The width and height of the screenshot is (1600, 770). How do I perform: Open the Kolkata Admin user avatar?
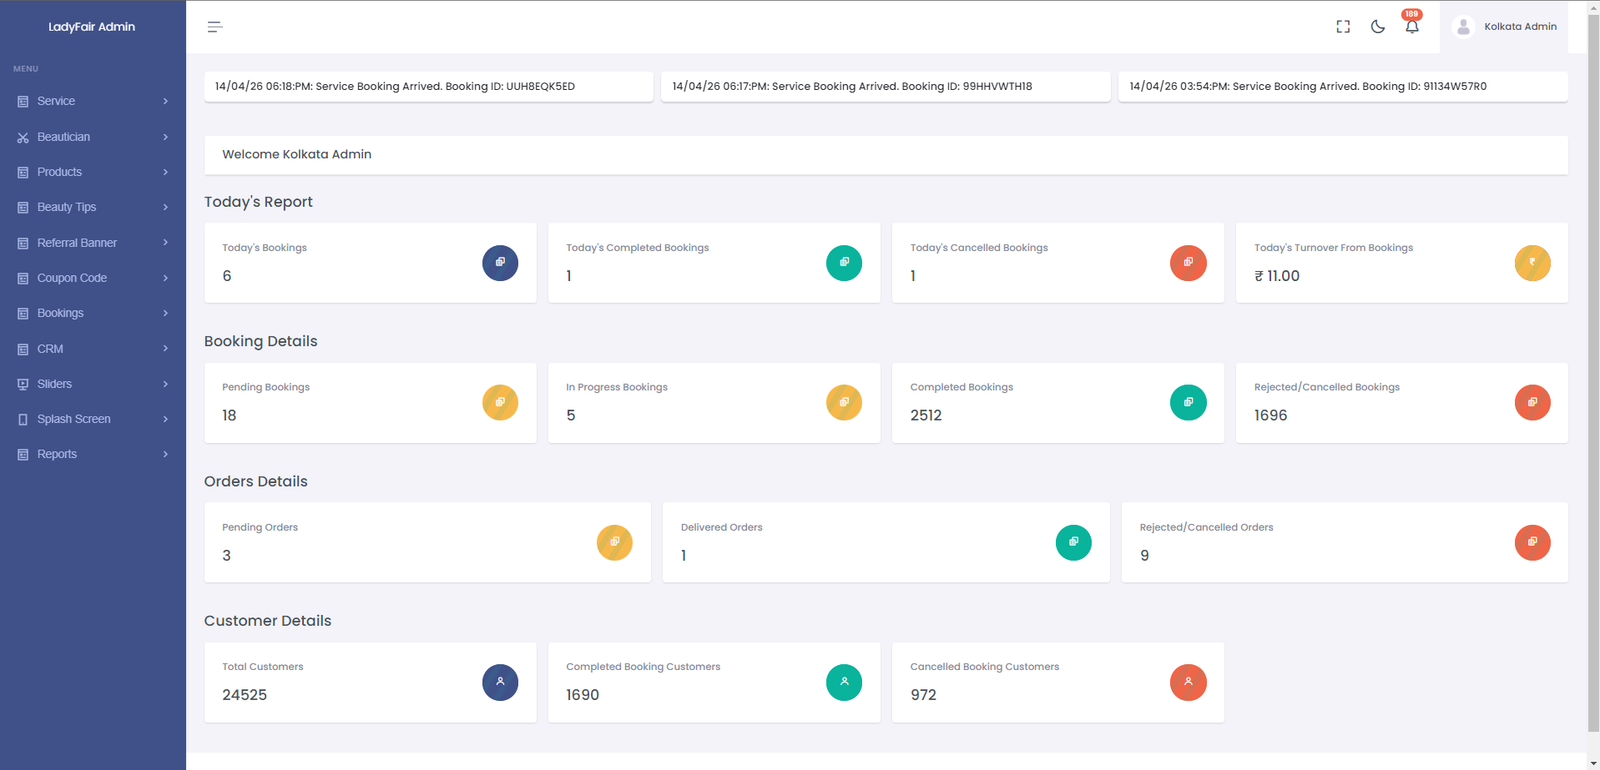(1463, 27)
